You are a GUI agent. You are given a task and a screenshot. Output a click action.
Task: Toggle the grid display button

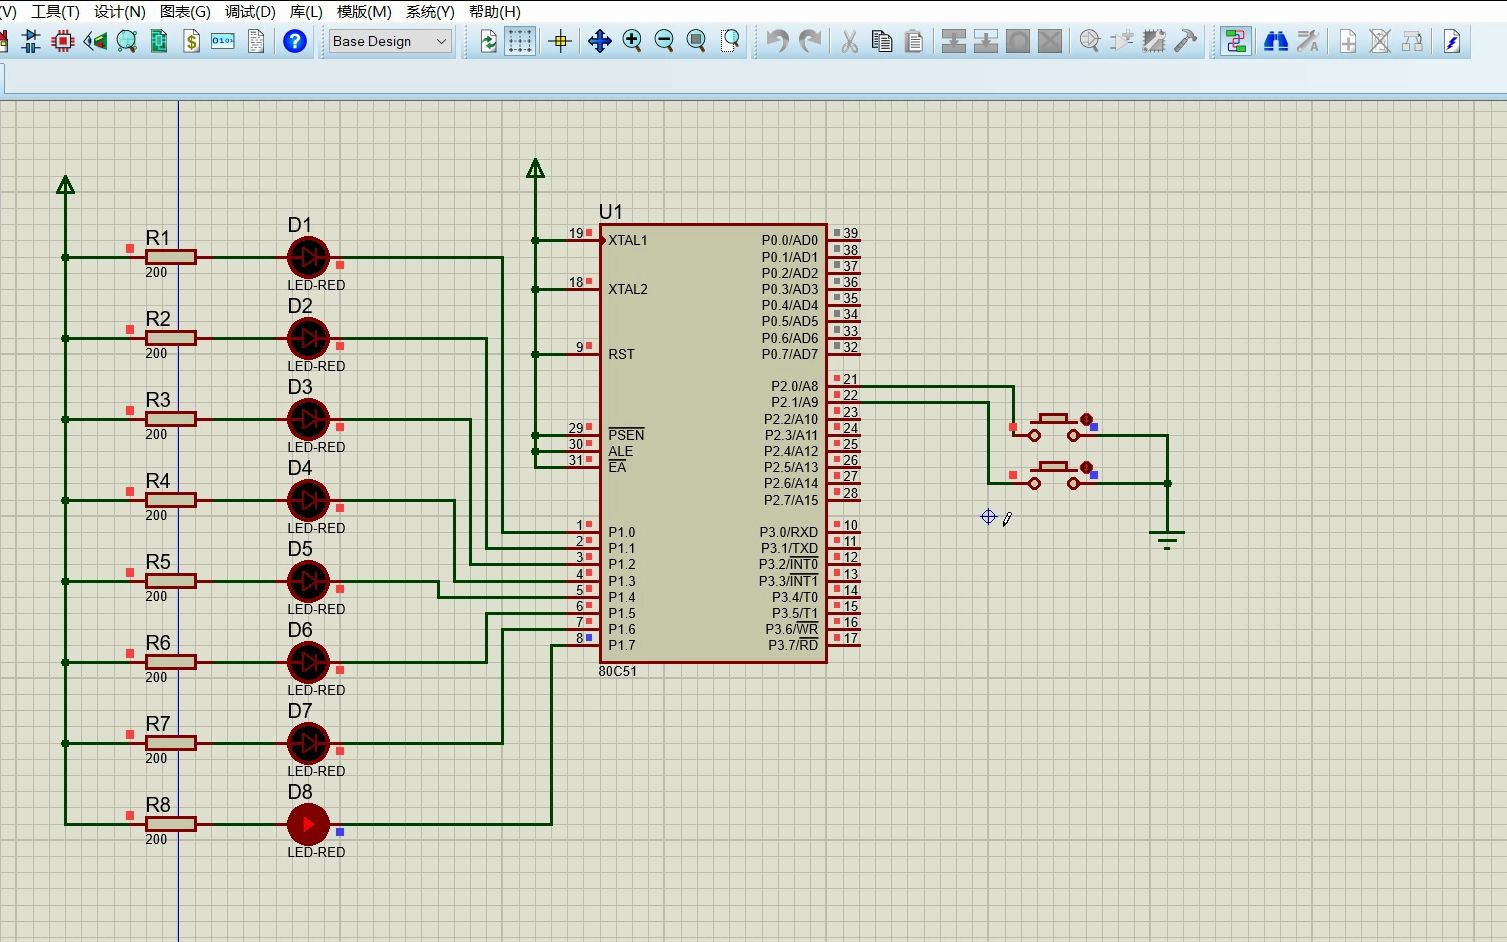click(520, 41)
